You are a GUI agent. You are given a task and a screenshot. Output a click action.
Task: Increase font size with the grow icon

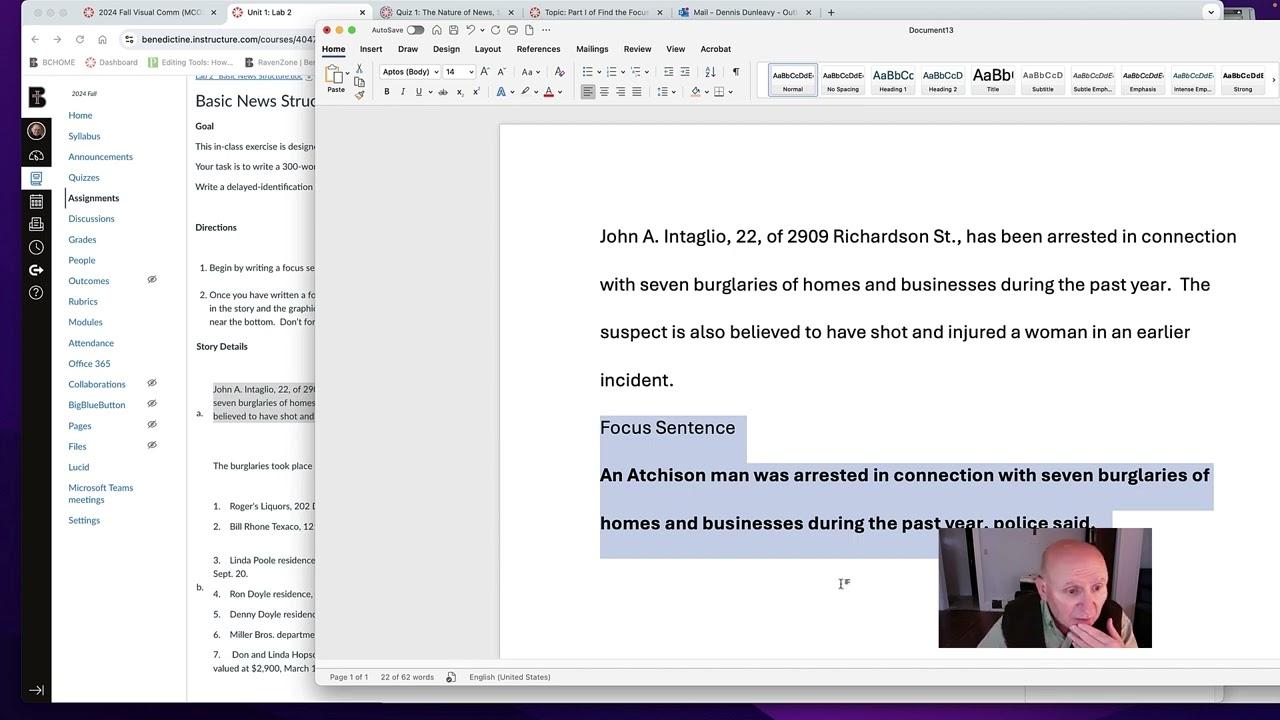point(485,72)
